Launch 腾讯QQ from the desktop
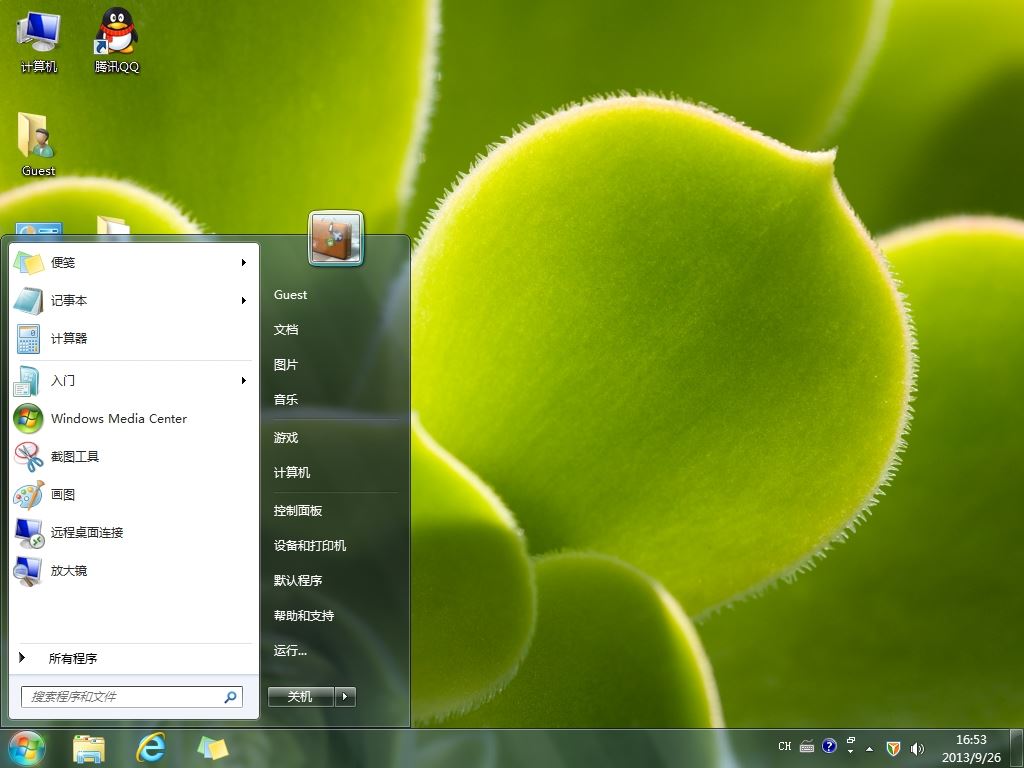The image size is (1024, 768). point(116,41)
